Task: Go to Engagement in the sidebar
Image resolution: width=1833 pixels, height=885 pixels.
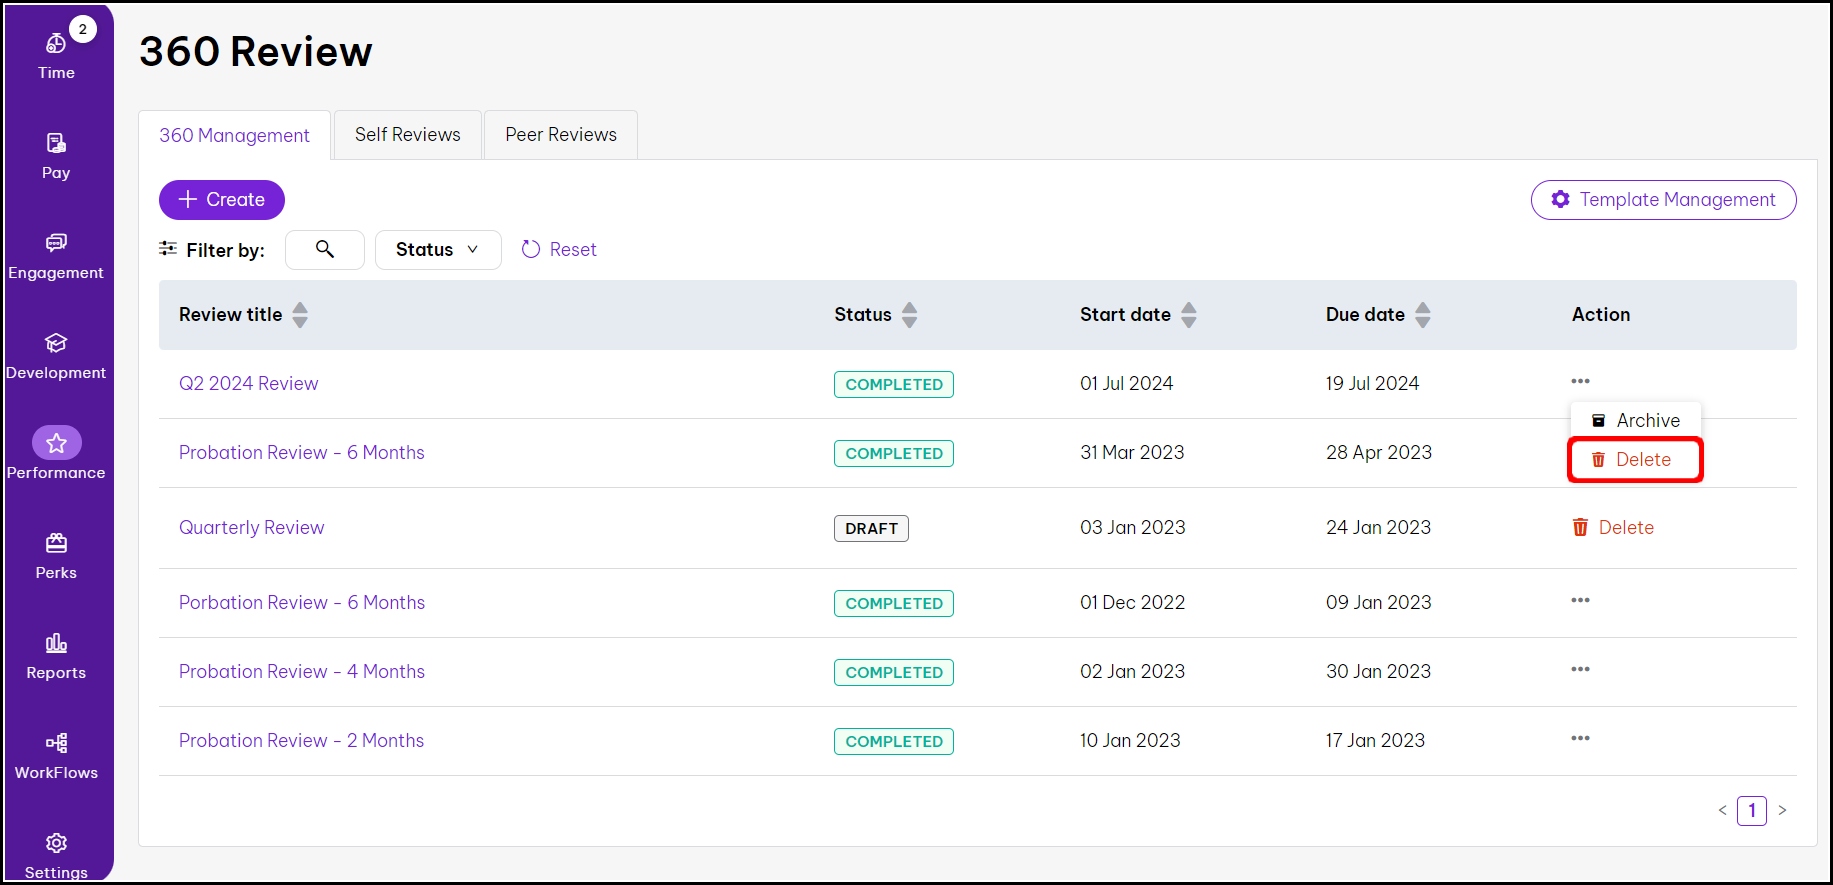Action: [x=56, y=255]
